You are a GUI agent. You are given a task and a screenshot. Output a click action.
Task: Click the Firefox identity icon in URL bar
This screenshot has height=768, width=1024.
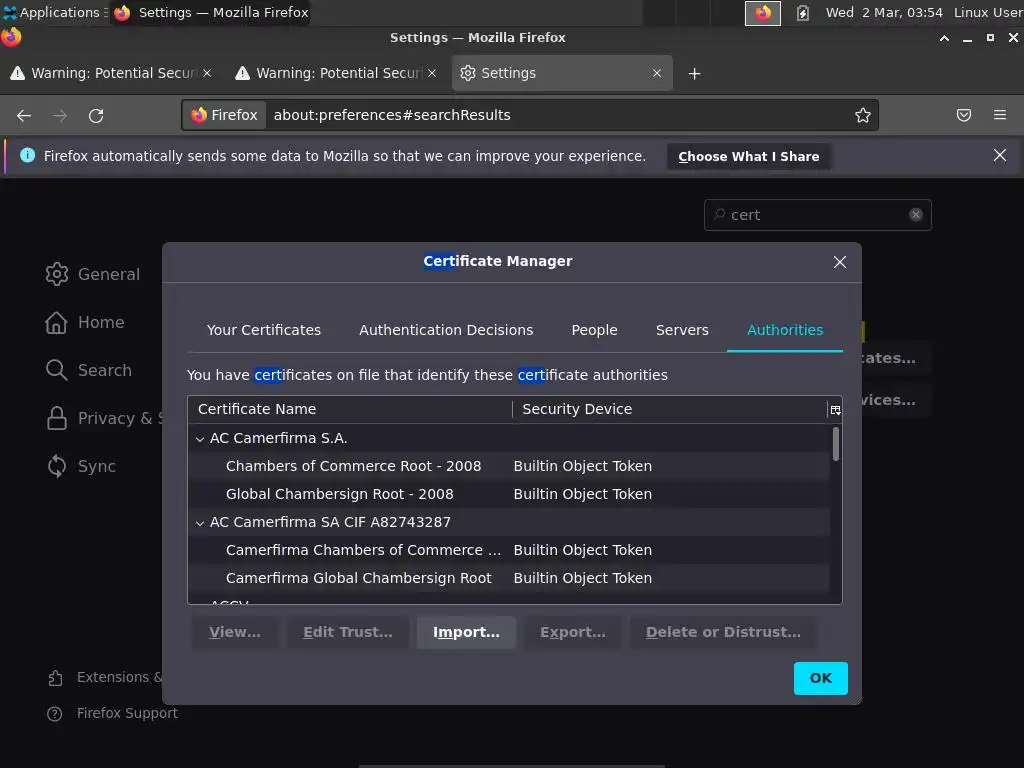point(224,116)
